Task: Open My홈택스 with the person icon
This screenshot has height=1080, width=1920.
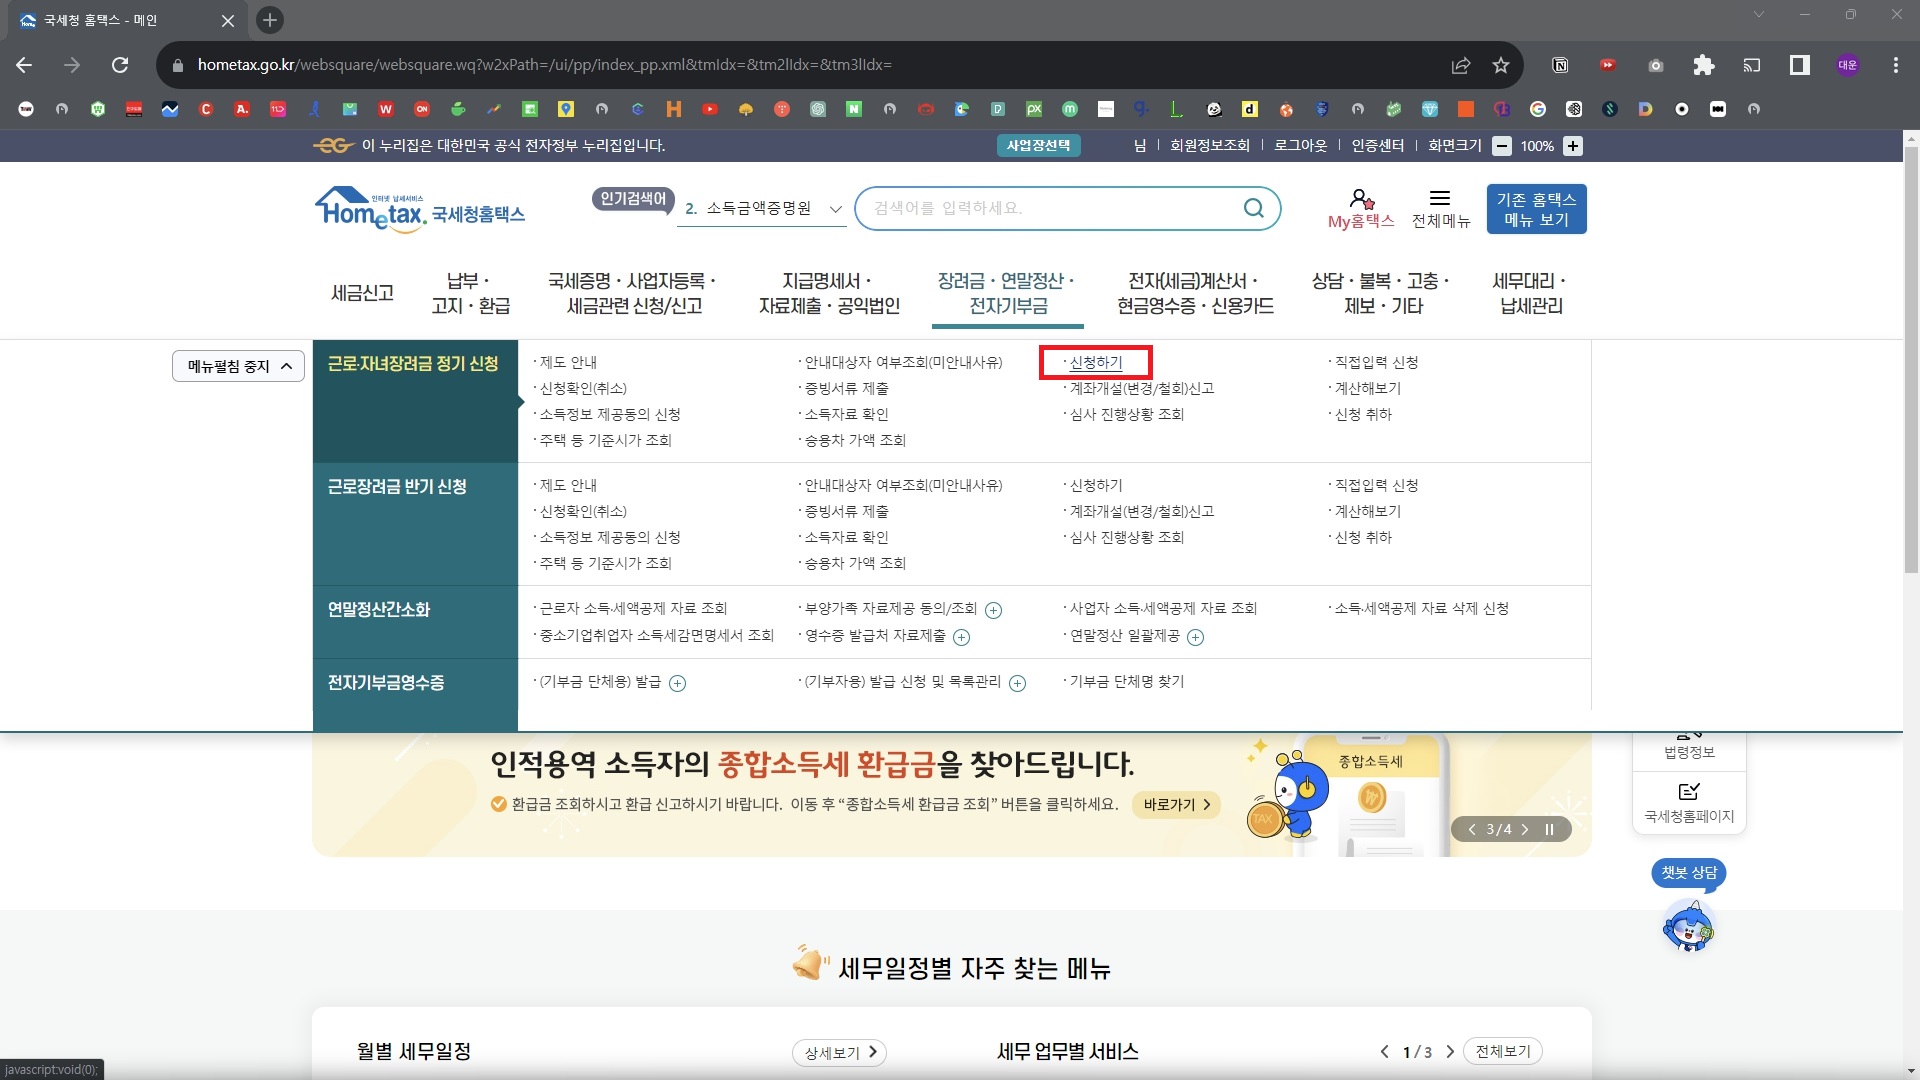Action: click(x=1359, y=207)
